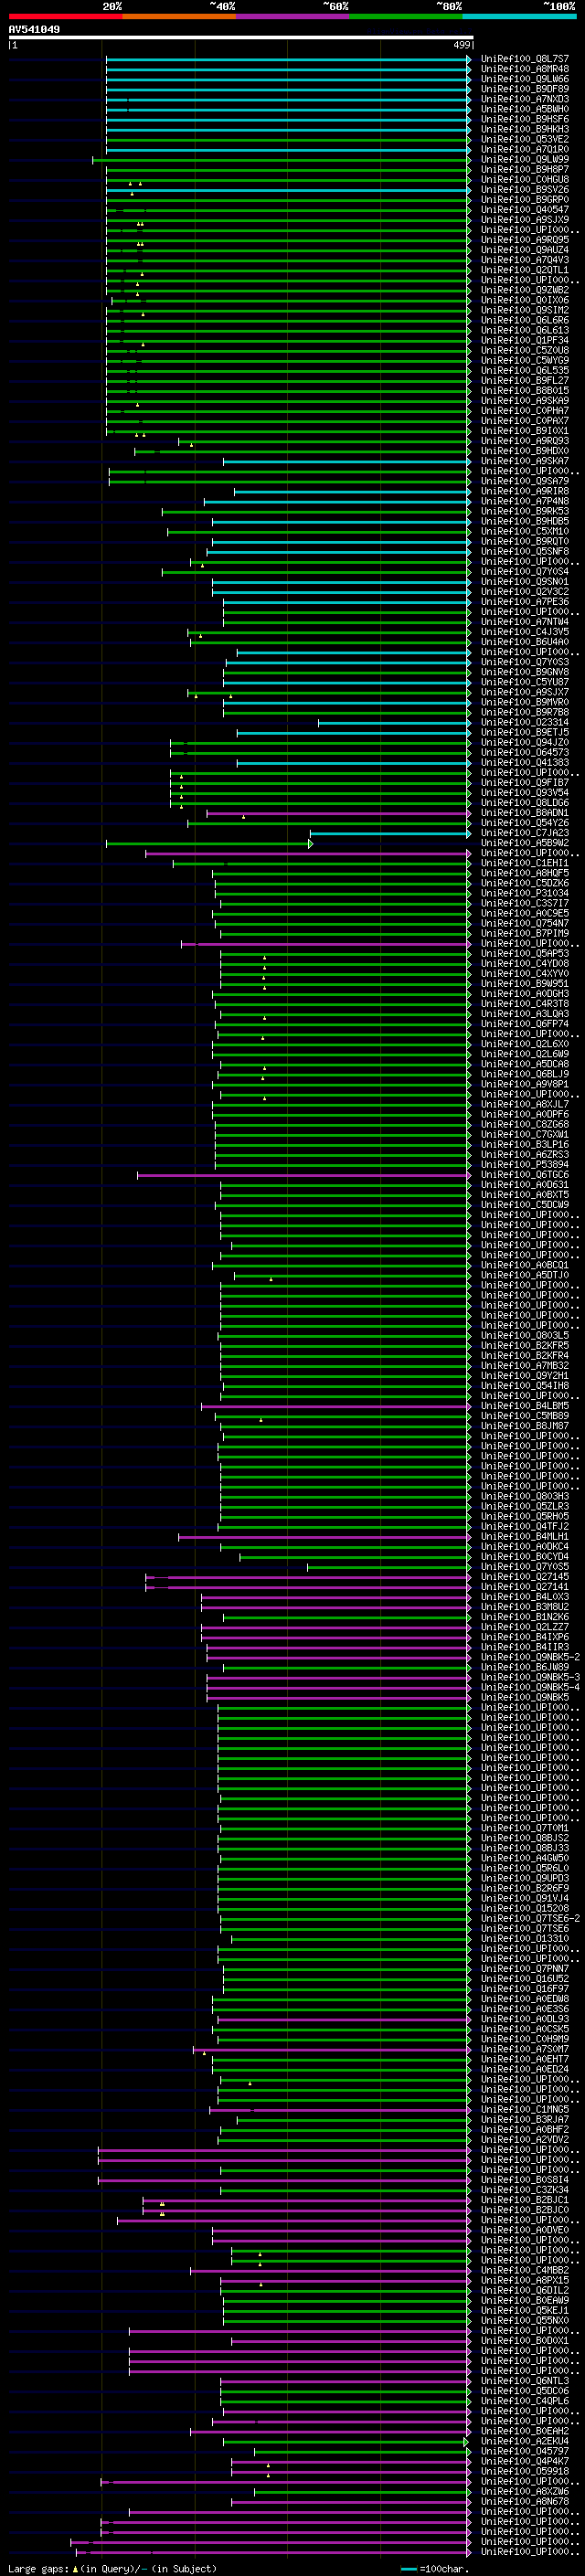585x2576 pixels.
Task: Select the UniRef100_B9ETJ5 label
Action: 524,732
